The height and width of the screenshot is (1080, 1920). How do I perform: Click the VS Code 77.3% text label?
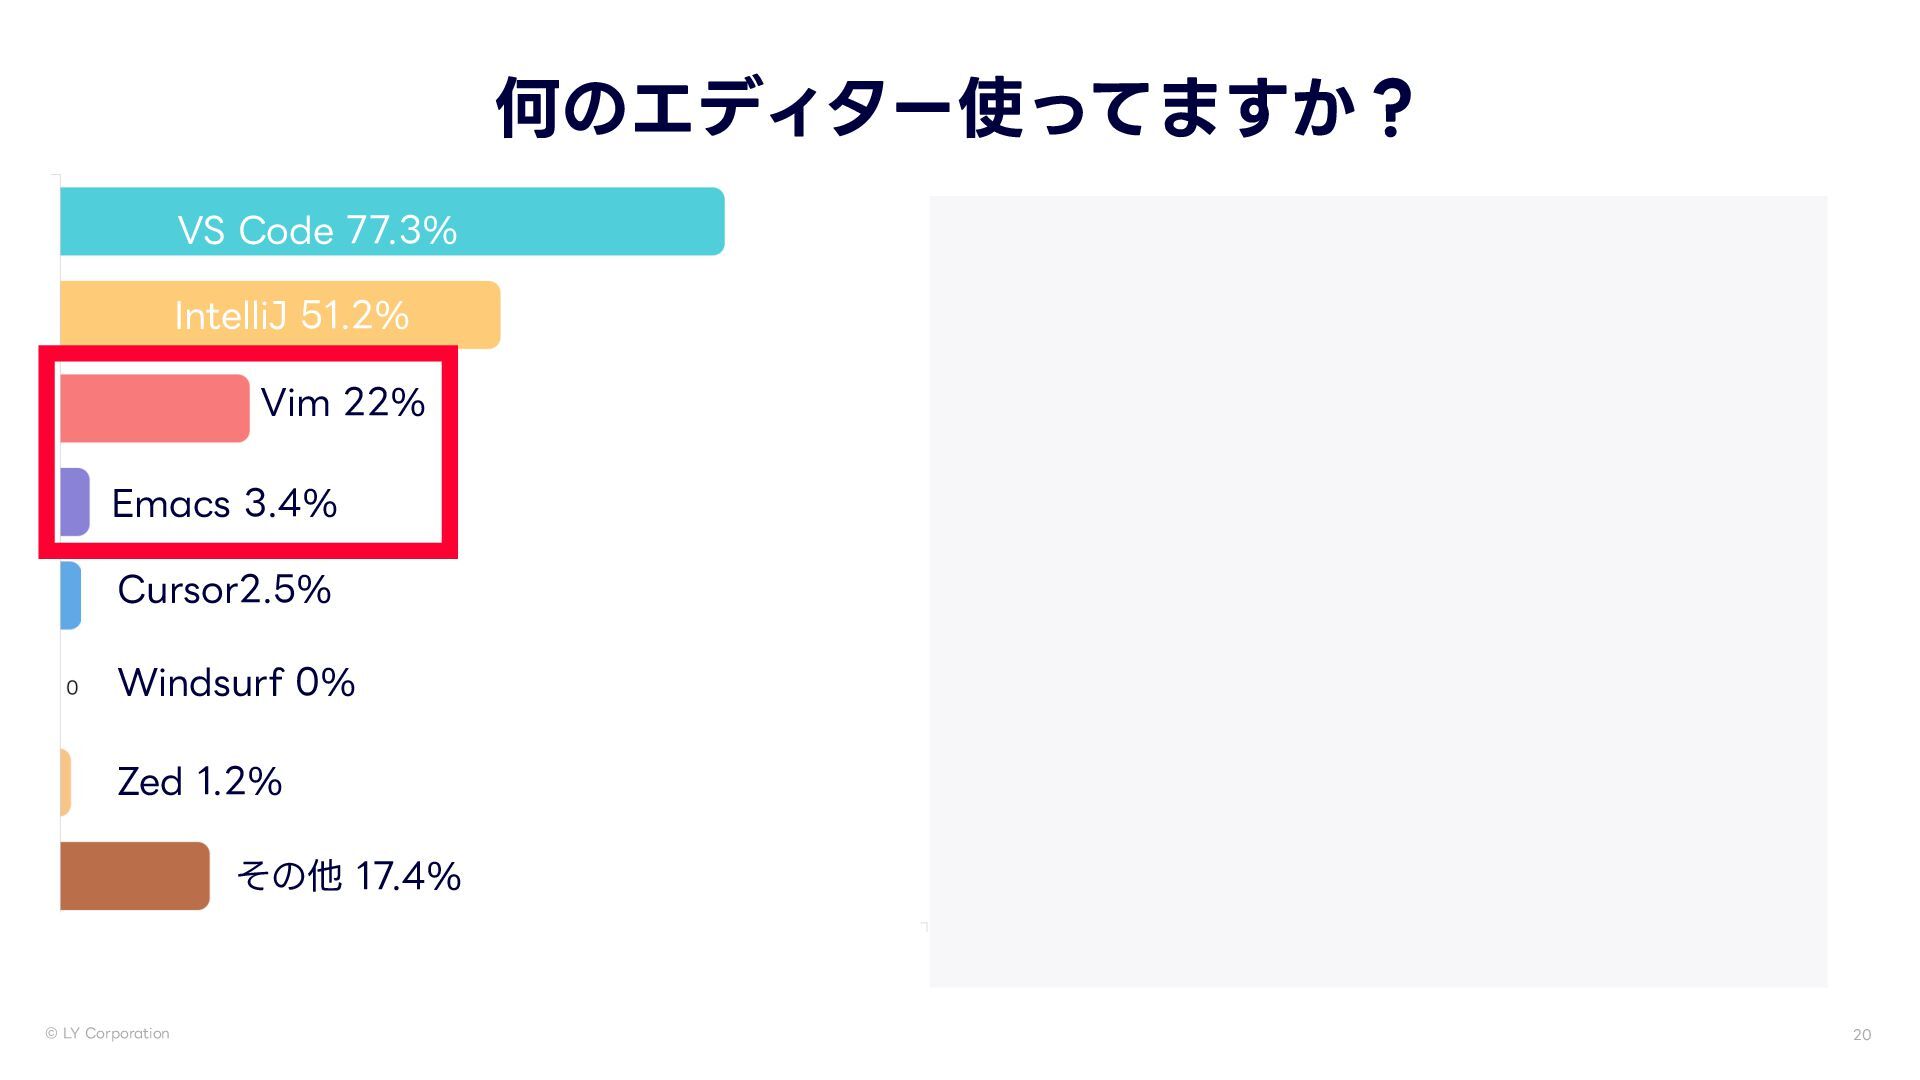point(317,231)
